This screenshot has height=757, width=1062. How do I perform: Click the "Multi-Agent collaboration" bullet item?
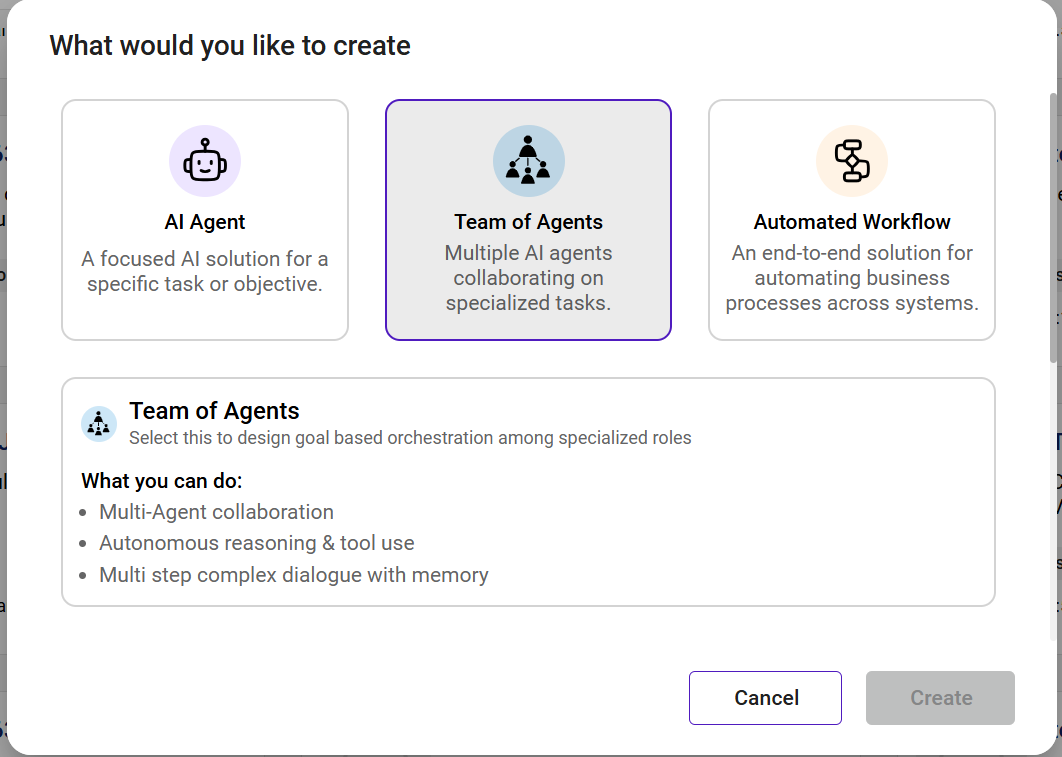tap(216, 512)
